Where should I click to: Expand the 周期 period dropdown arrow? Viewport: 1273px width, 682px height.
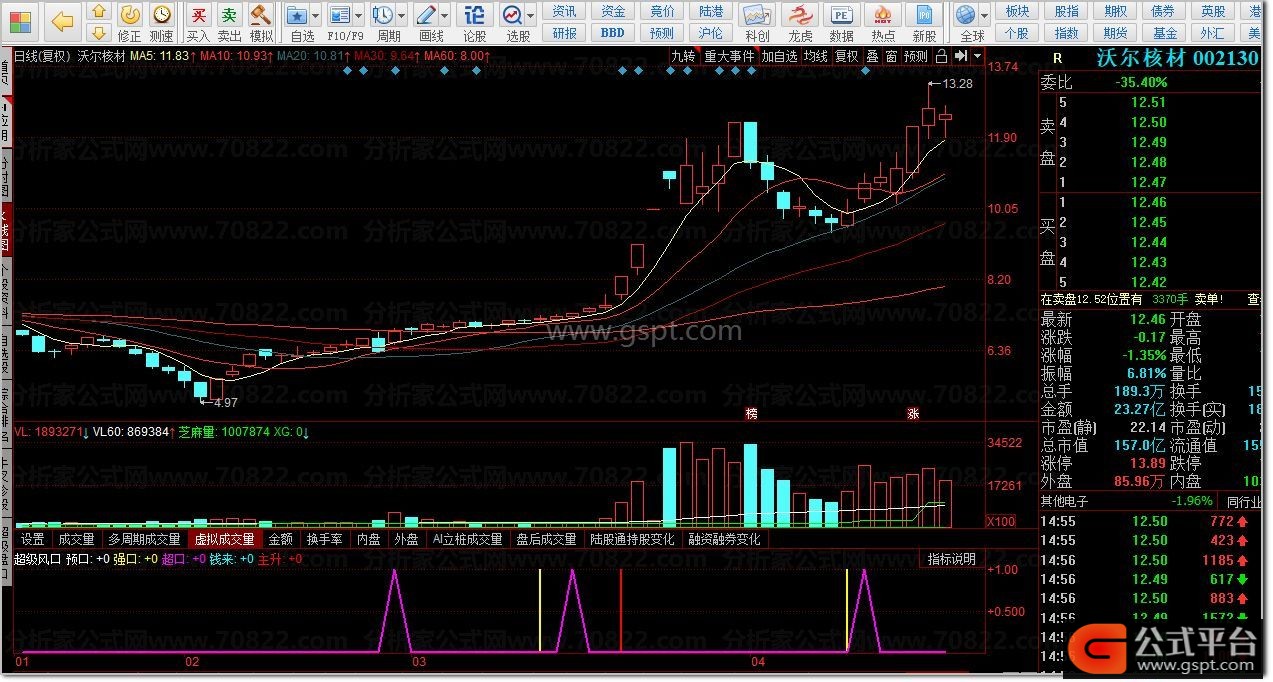(402, 16)
